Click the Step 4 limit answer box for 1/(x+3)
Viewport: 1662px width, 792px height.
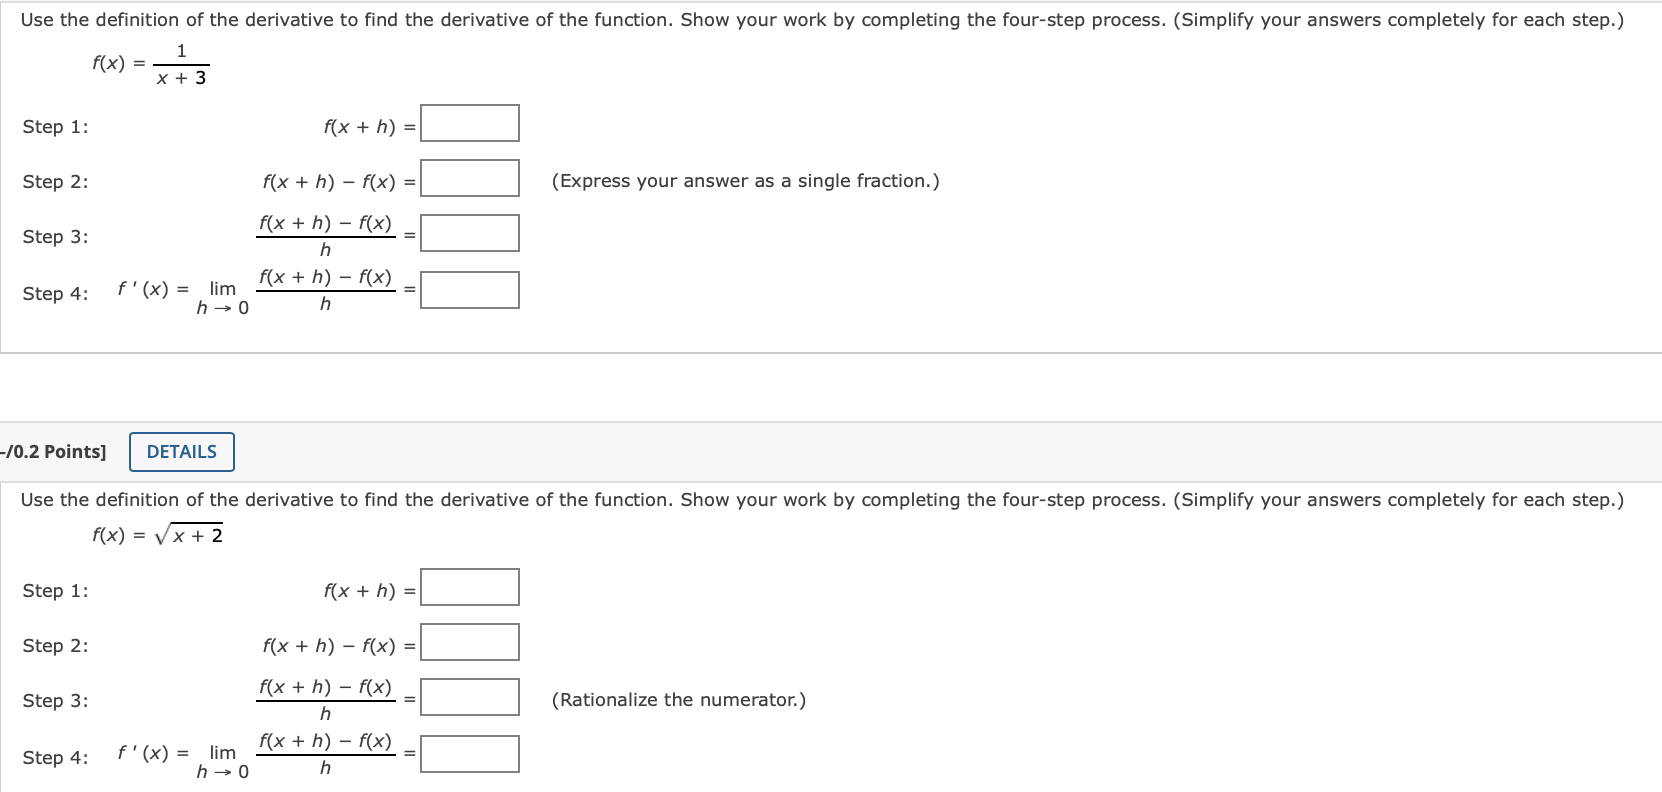click(x=469, y=289)
